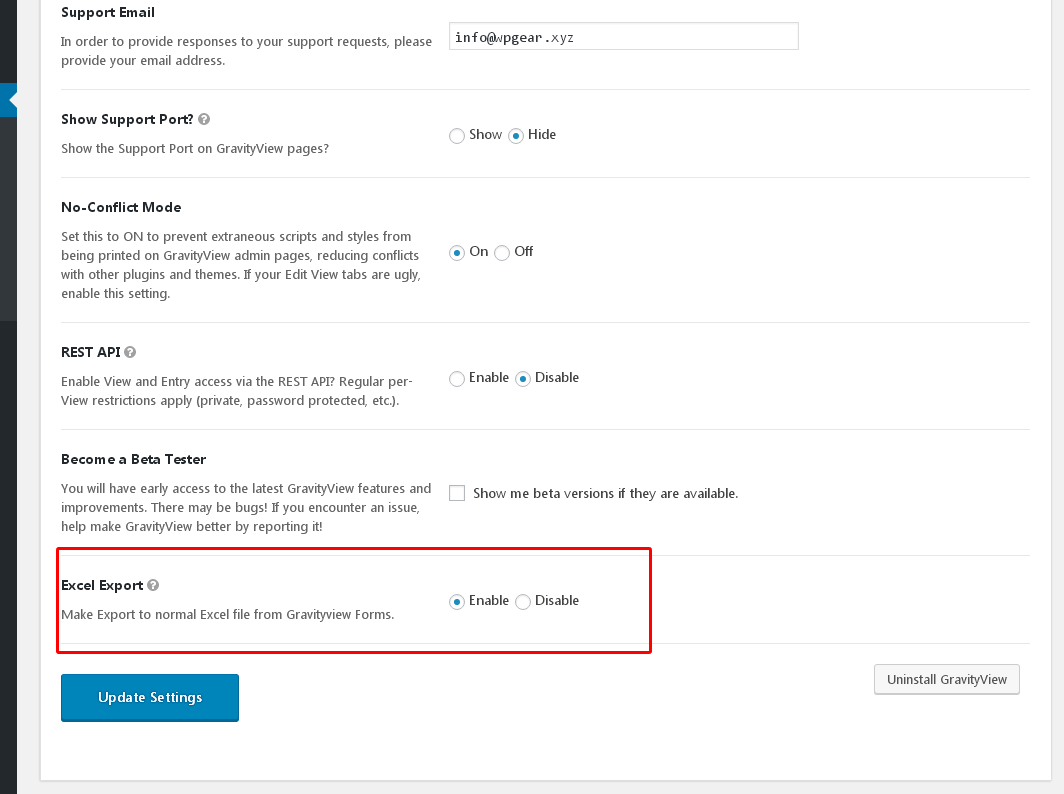Open help icon next to Show Support Port
The image size is (1064, 794).
pyautogui.click(x=204, y=119)
